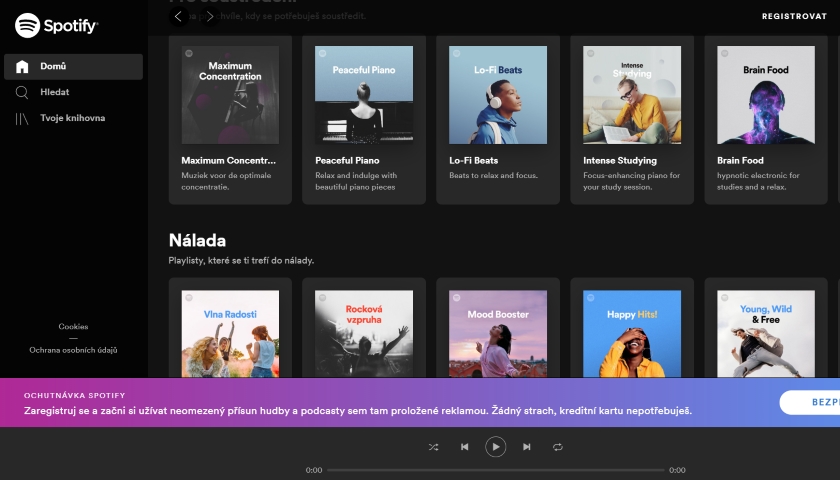840x480 pixels.
Task: Click 'Playlisty, které se ti trefí' subtitle
Action: point(241,260)
